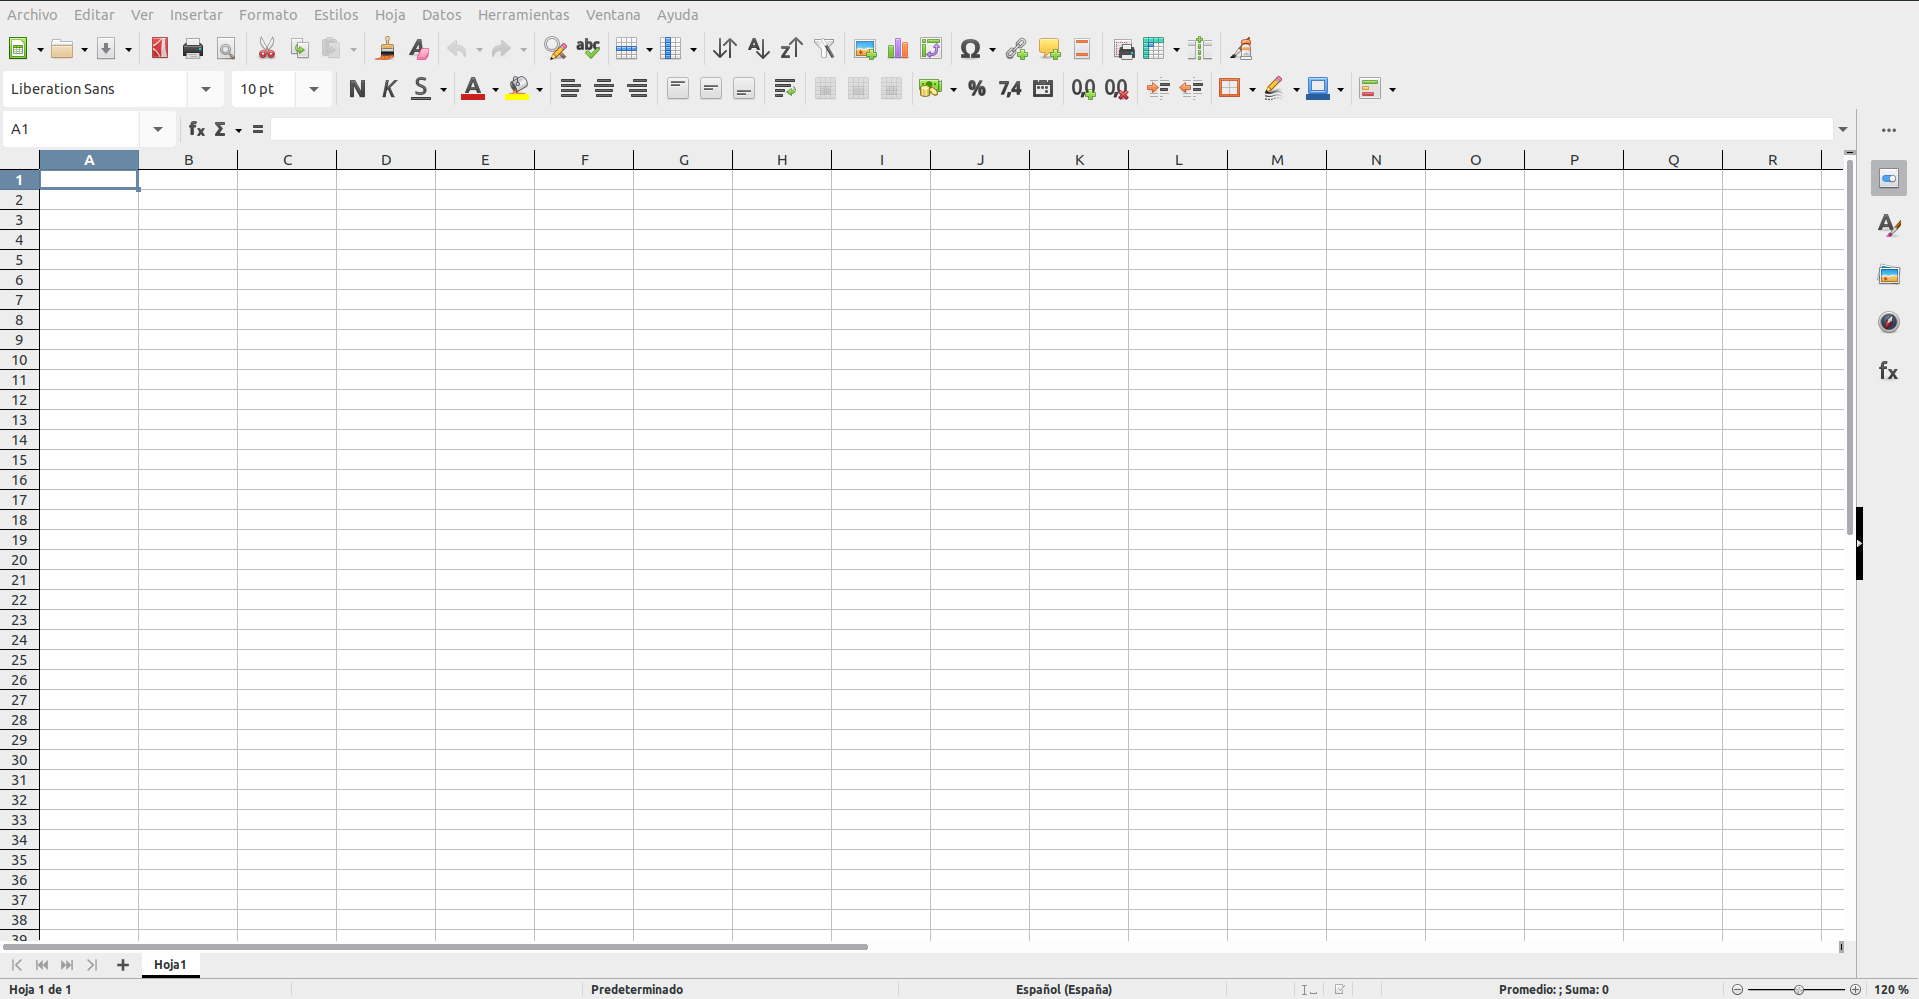The height and width of the screenshot is (999, 1919).
Task: Open the sidebar Gallery panel
Action: [1888, 275]
